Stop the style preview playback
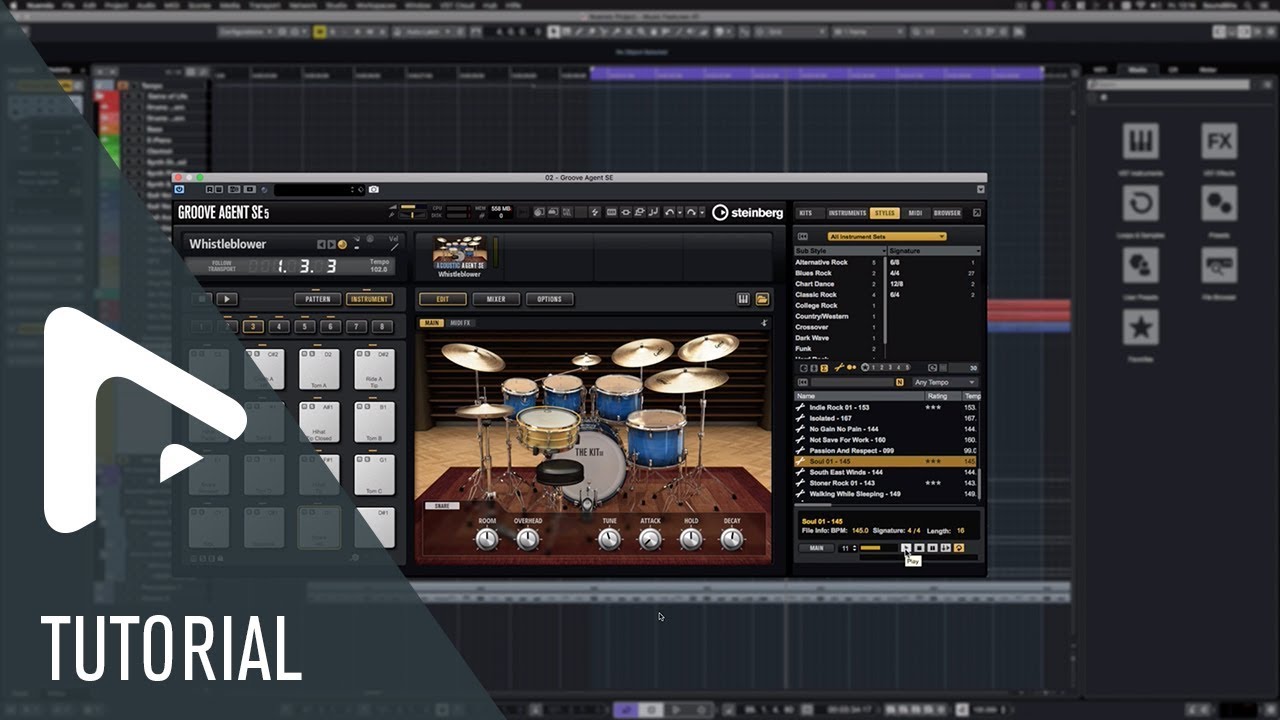This screenshot has height=720, width=1280. point(919,548)
